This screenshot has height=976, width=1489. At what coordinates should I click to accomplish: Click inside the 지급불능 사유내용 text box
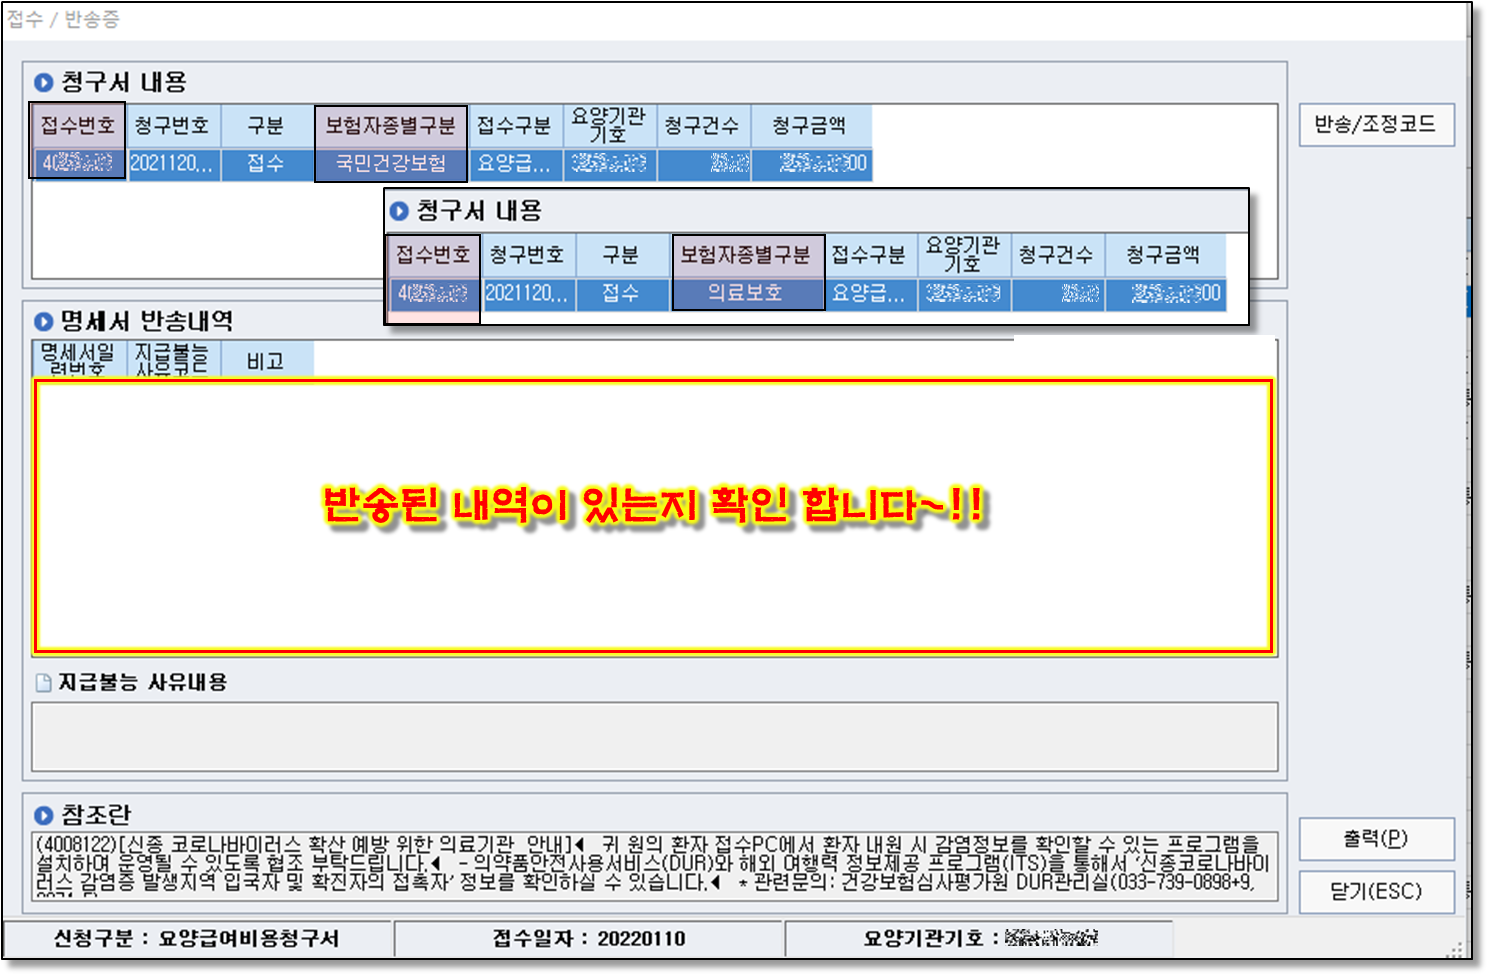point(654,737)
